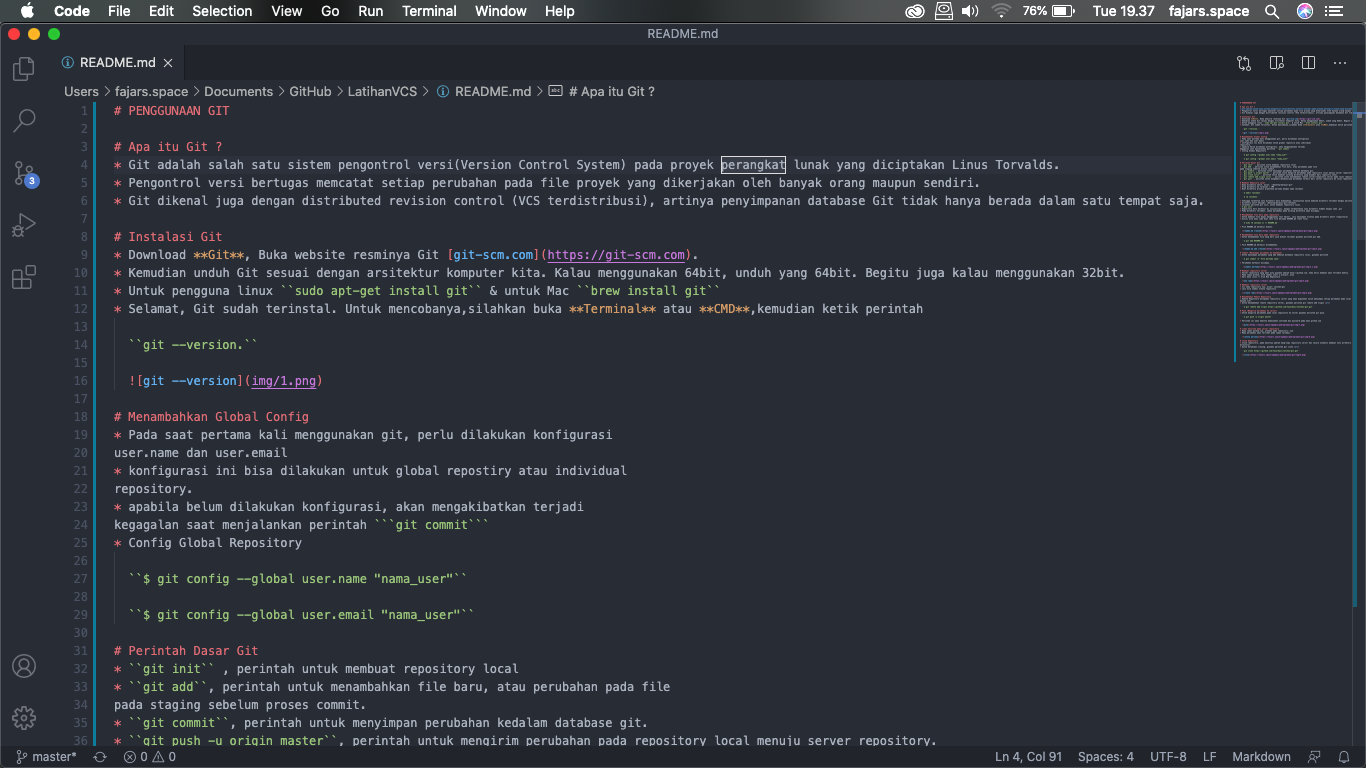1366x768 pixels.
Task: Open the editor More Actions menu
Action: (x=1340, y=63)
